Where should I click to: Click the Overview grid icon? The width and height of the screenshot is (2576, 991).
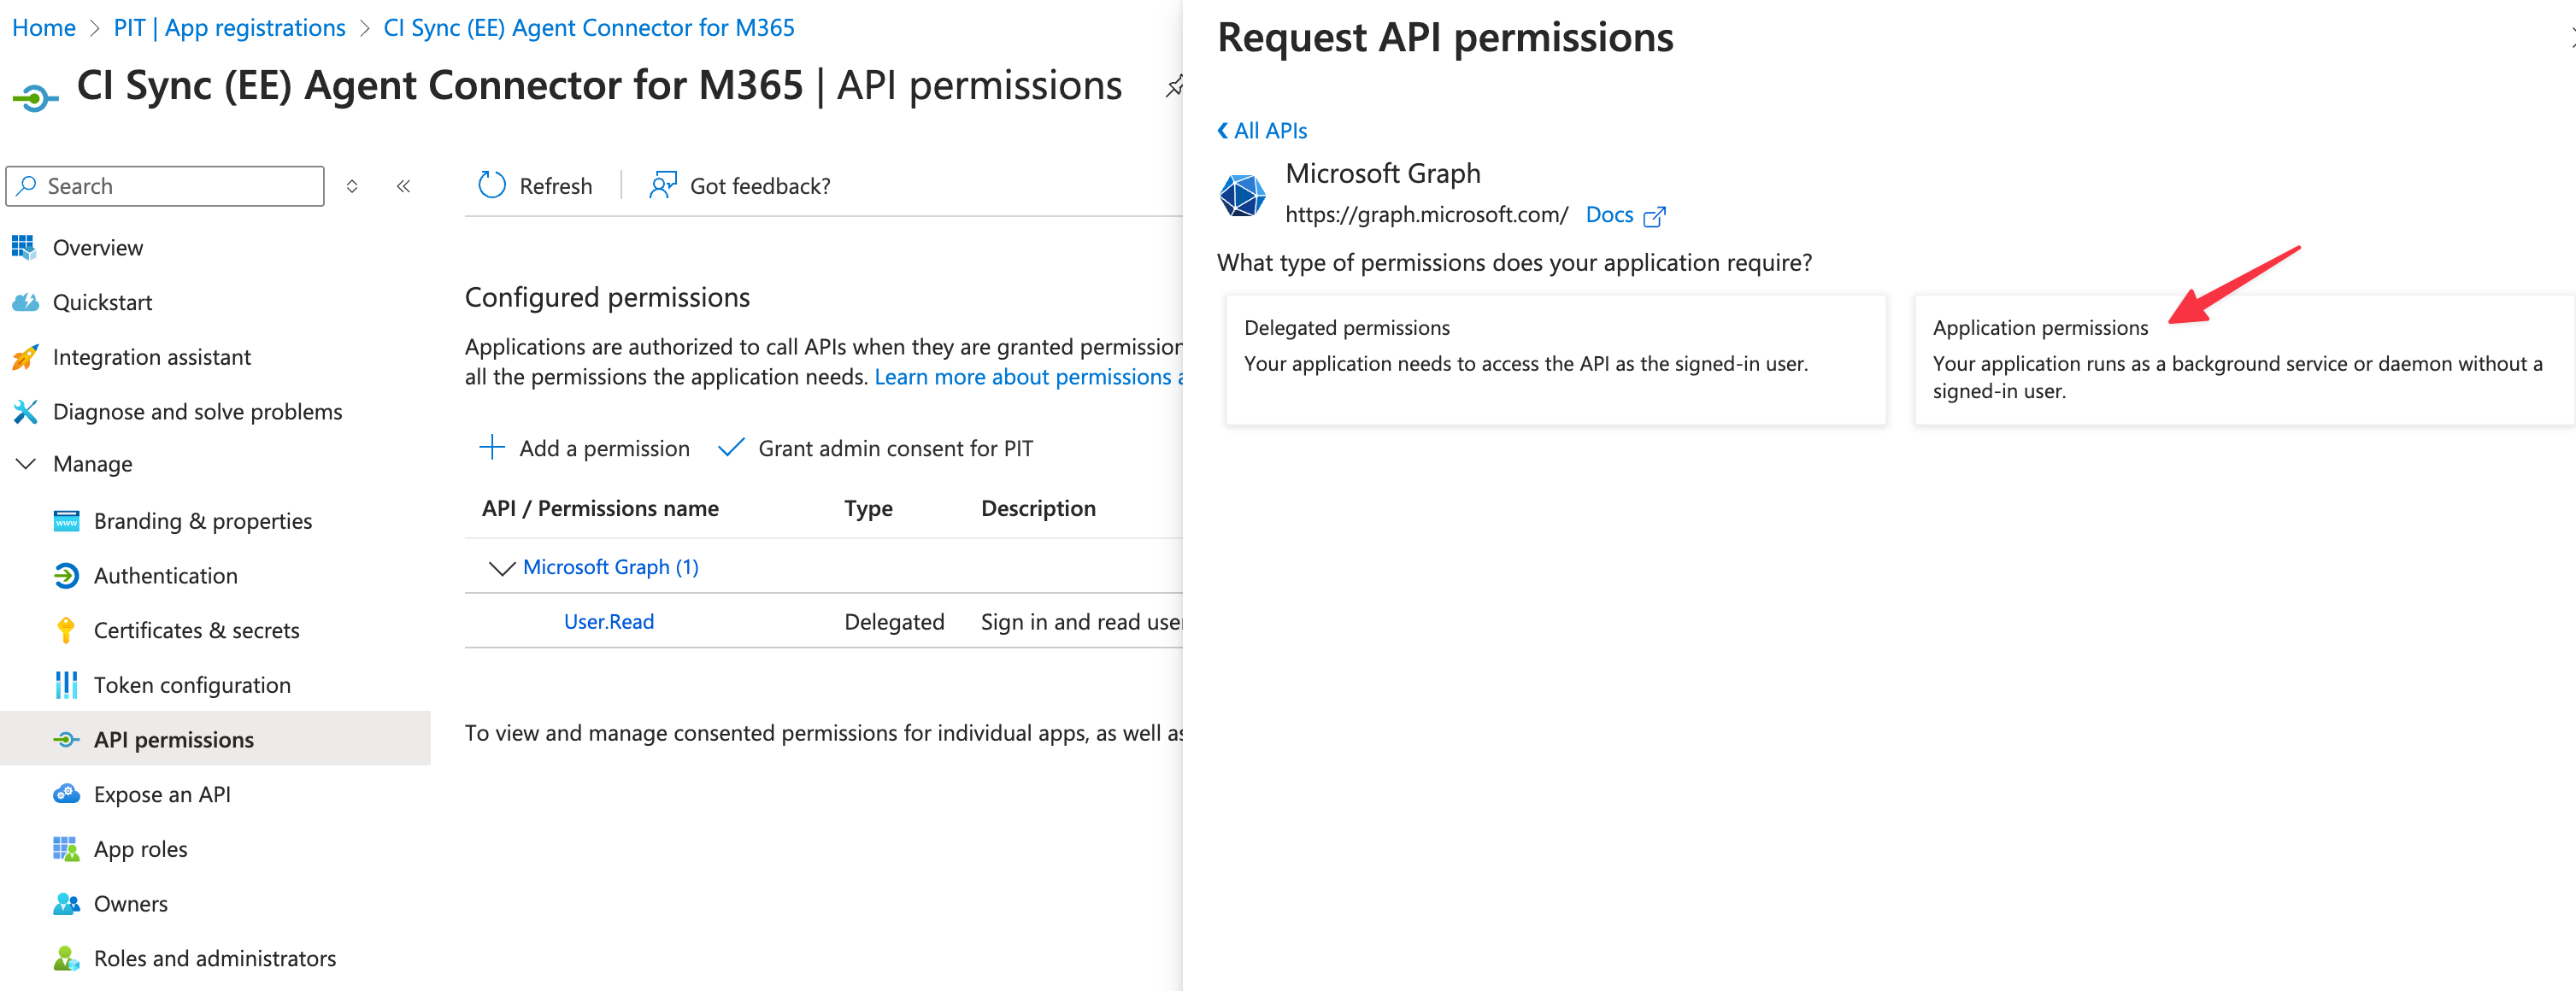(24, 247)
